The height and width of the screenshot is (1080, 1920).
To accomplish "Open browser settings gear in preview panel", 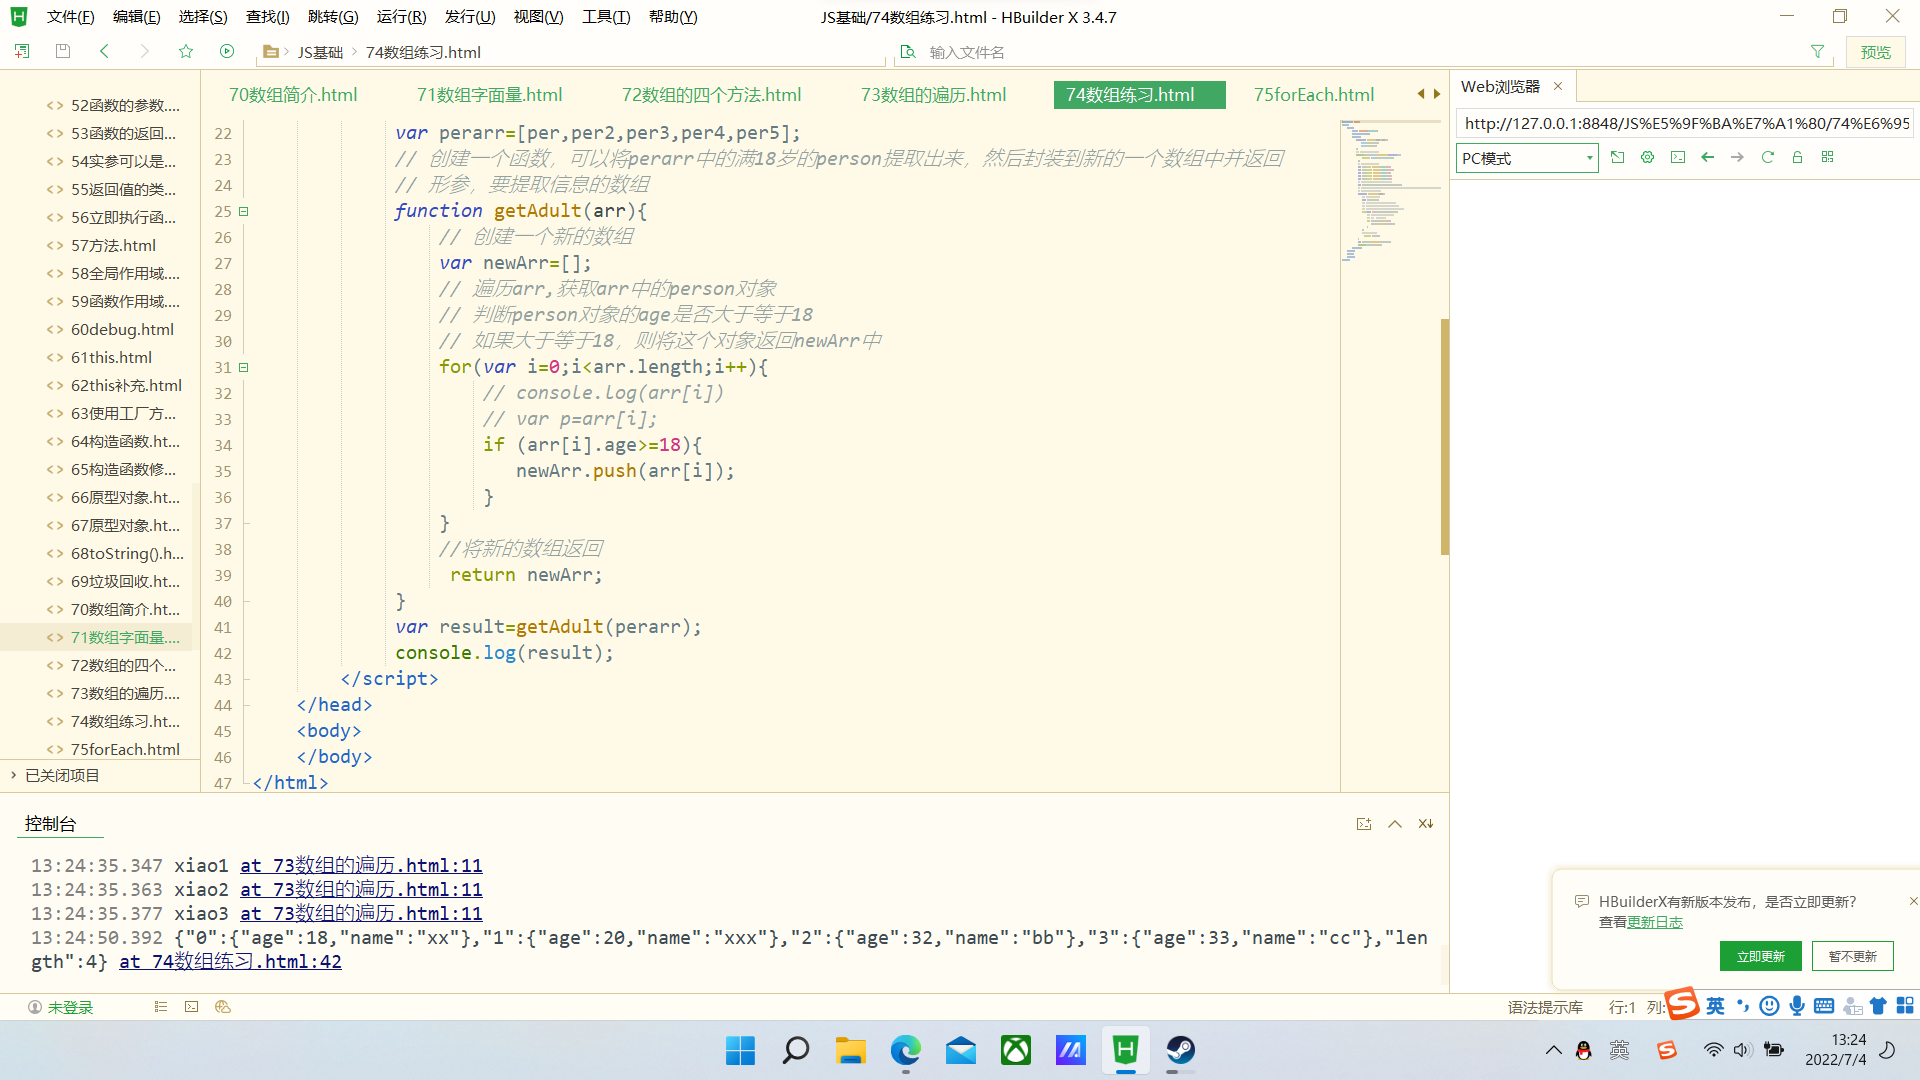I will coord(1647,157).
